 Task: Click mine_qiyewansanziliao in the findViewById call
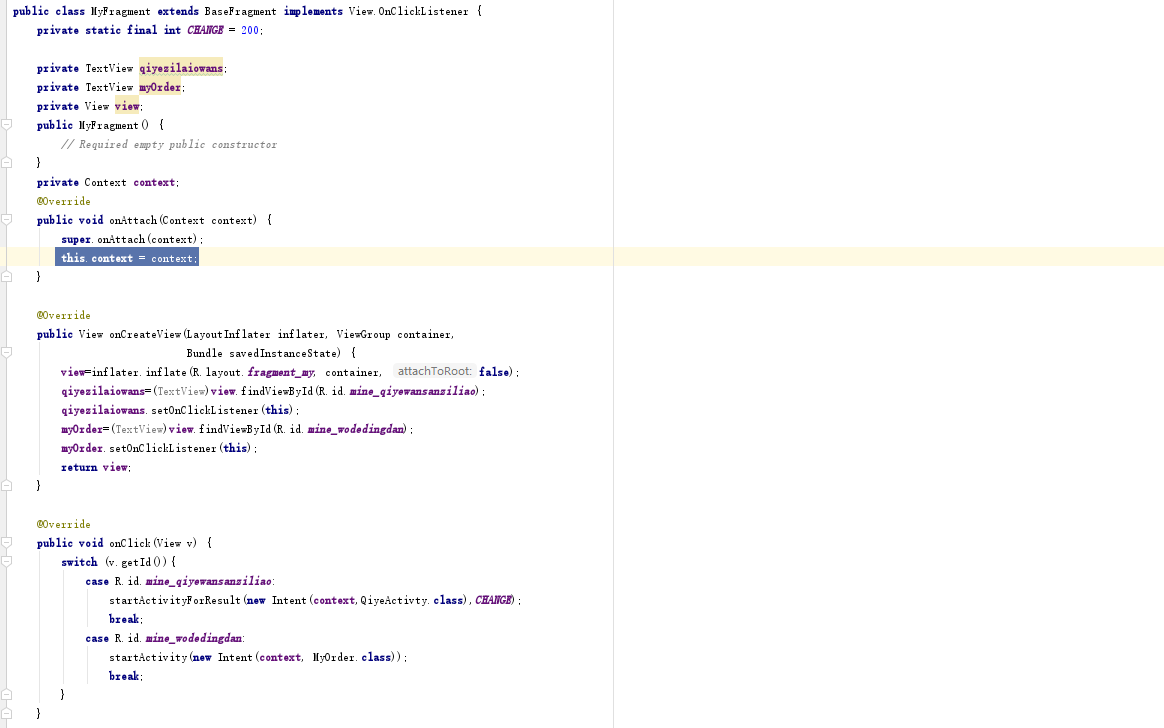point(413,391)
